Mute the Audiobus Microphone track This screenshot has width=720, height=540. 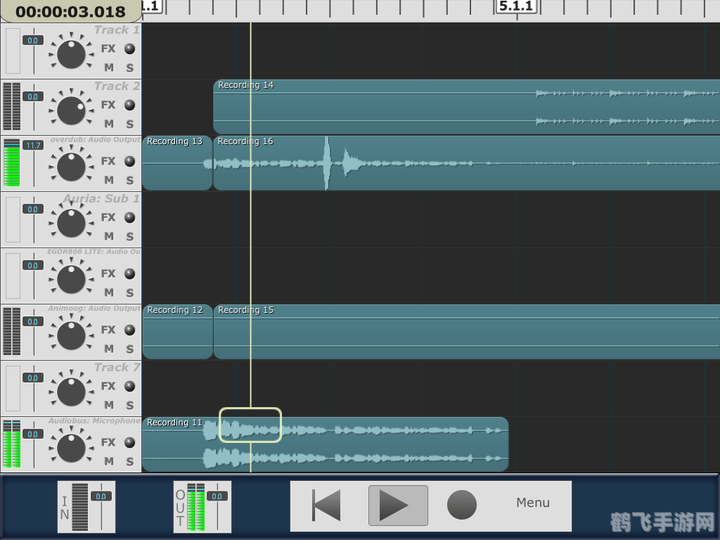pyautogui.click(x=109, y=461)
